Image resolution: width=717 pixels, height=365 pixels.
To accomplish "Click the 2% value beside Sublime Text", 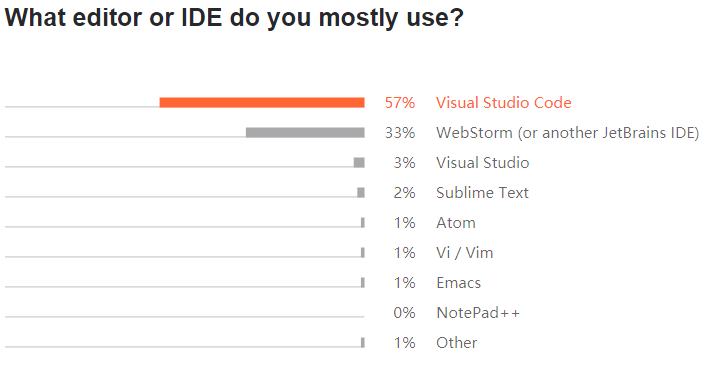I will [x=404, y=193].
